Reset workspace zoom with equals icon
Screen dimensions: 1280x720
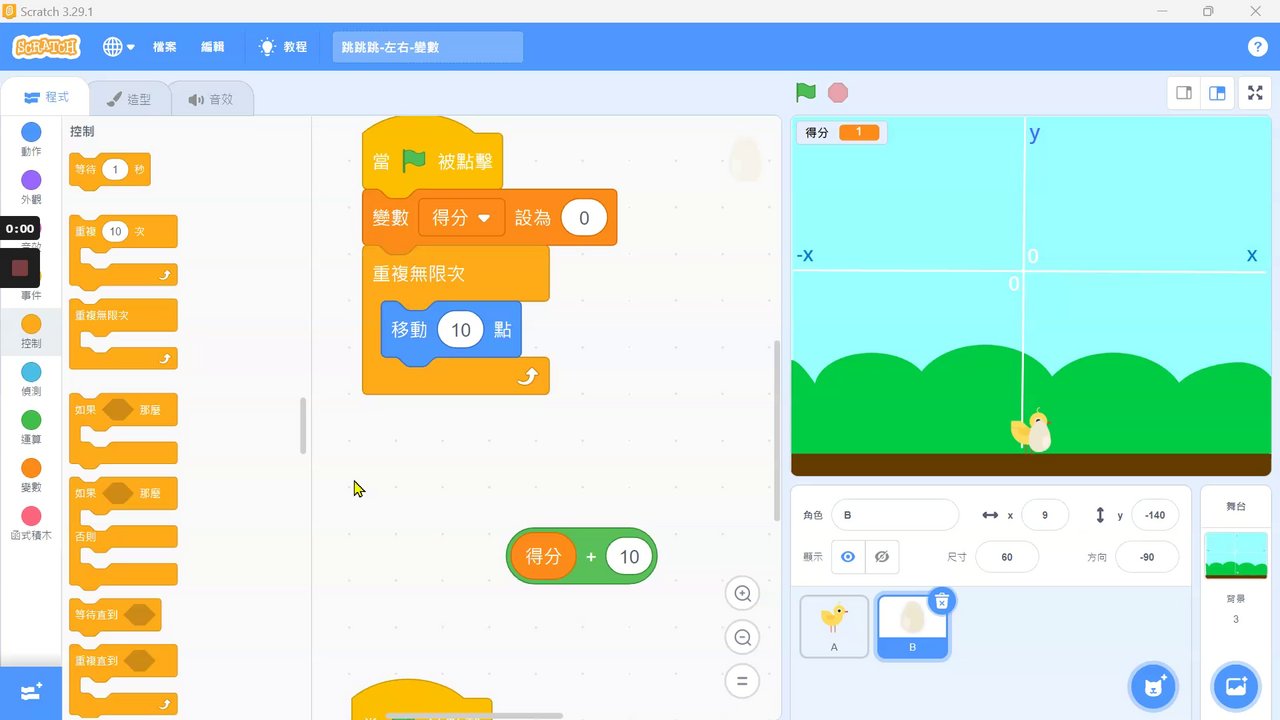pos(742,682)
